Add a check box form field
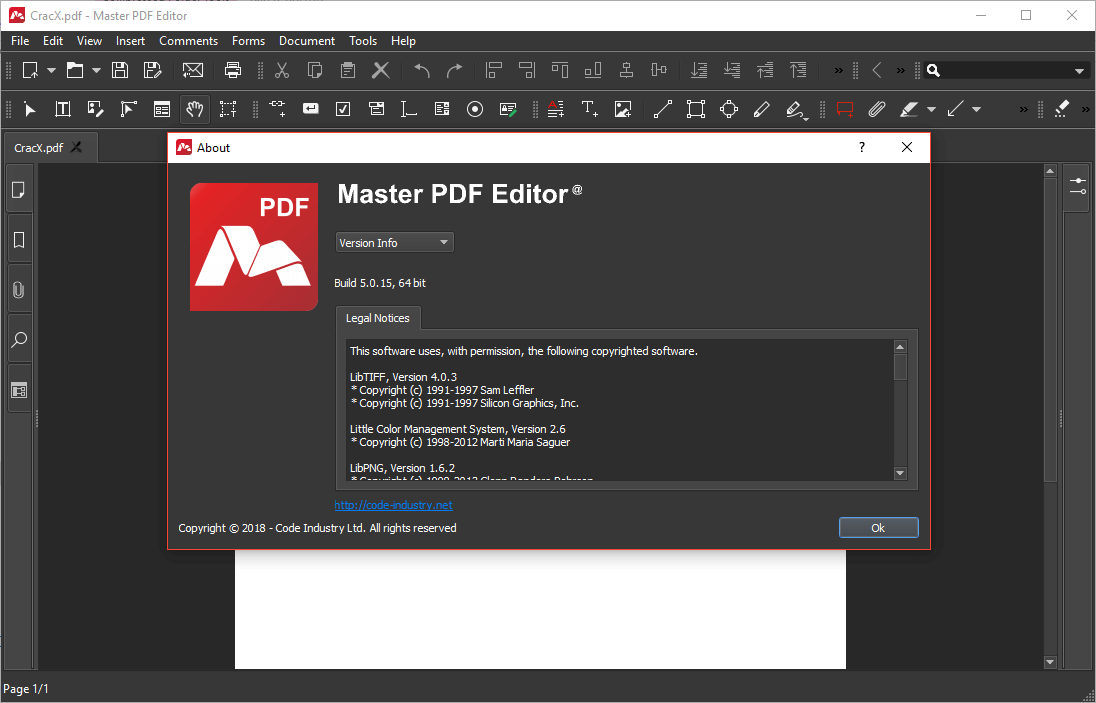This screenshot has height=703, width=1096. click(343, 109)
